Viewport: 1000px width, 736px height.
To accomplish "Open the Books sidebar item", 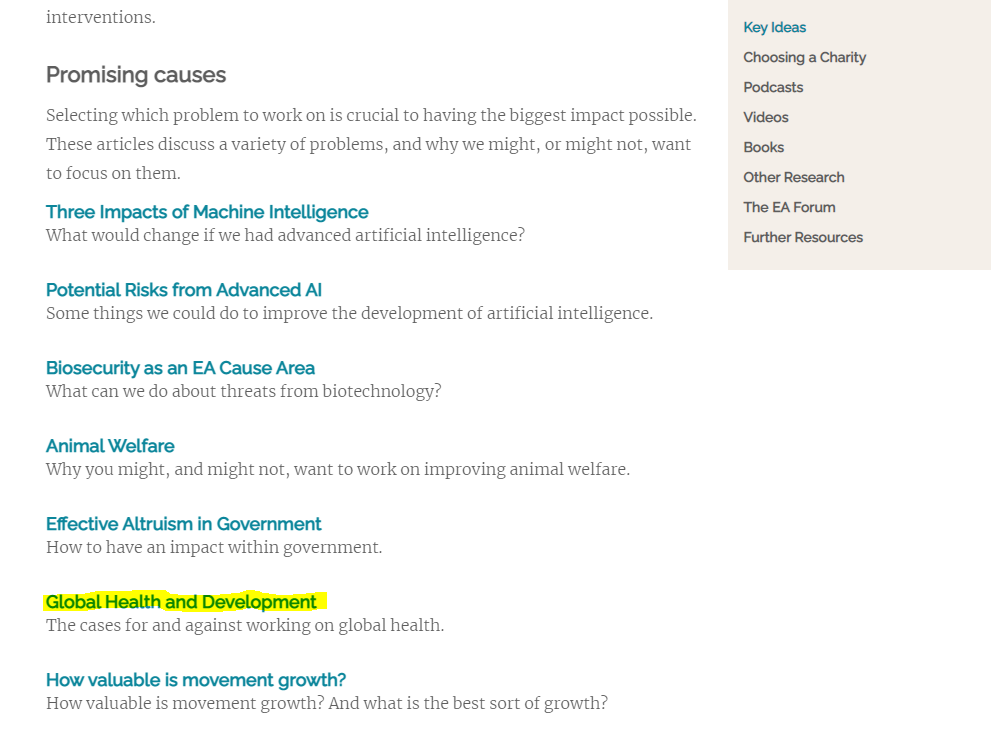I will pos(763,147).
